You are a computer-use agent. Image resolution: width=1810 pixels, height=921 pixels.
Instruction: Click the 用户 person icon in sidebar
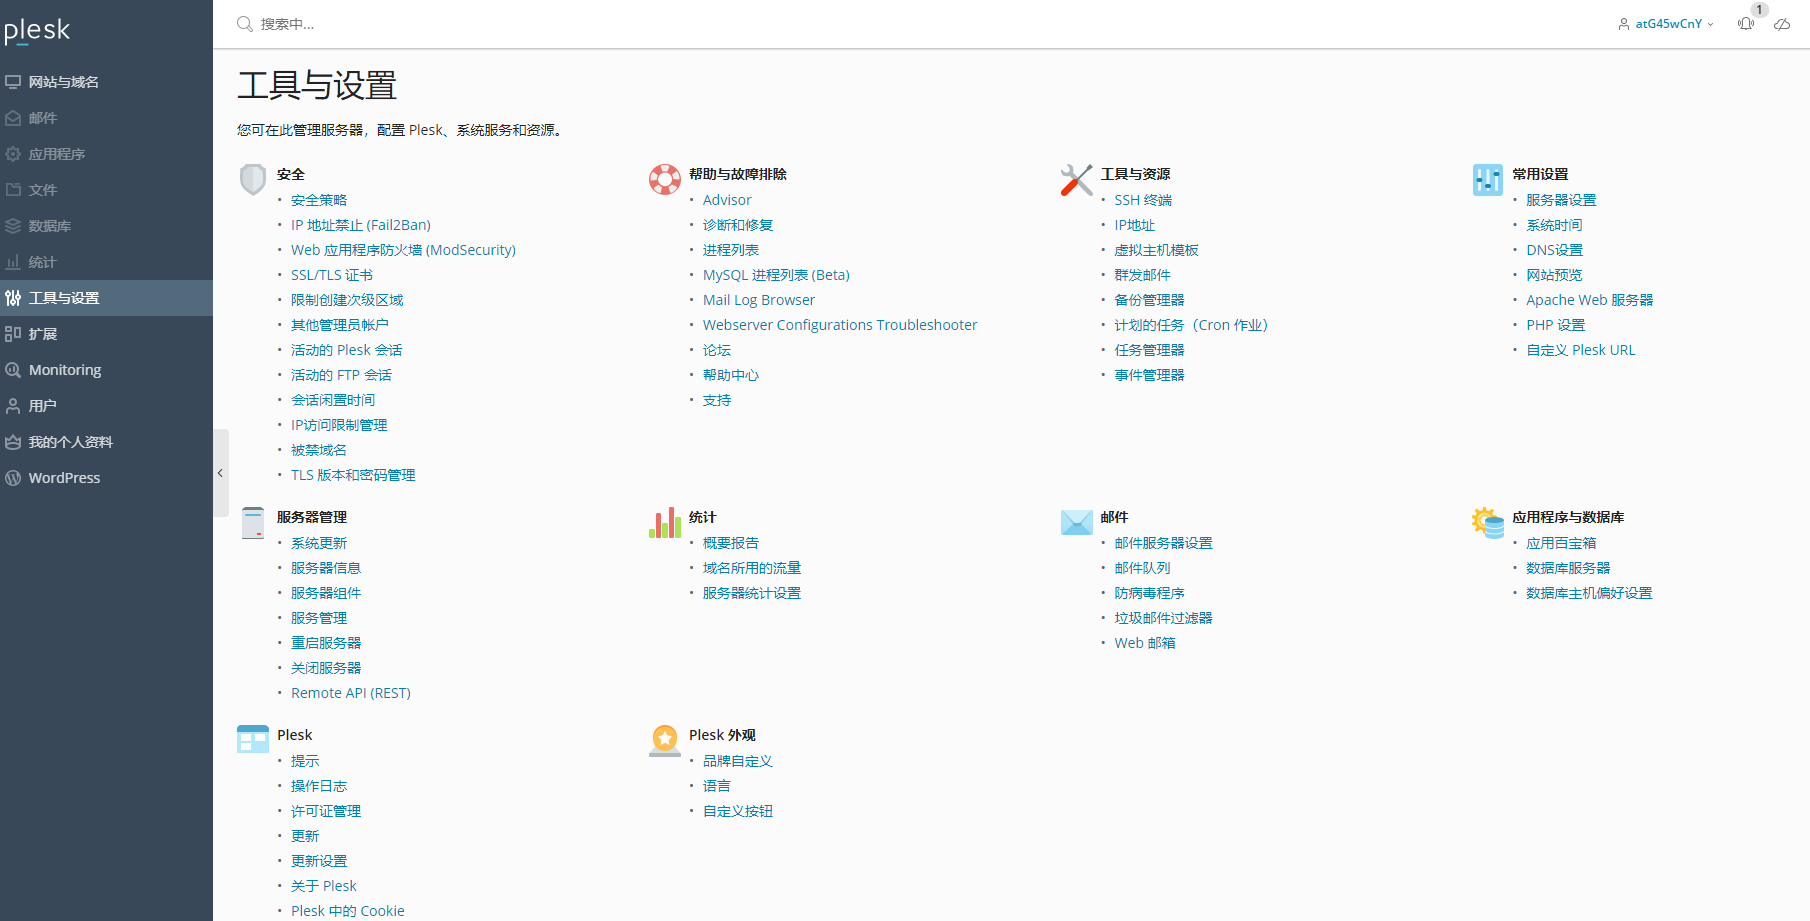tap(13, 406)
